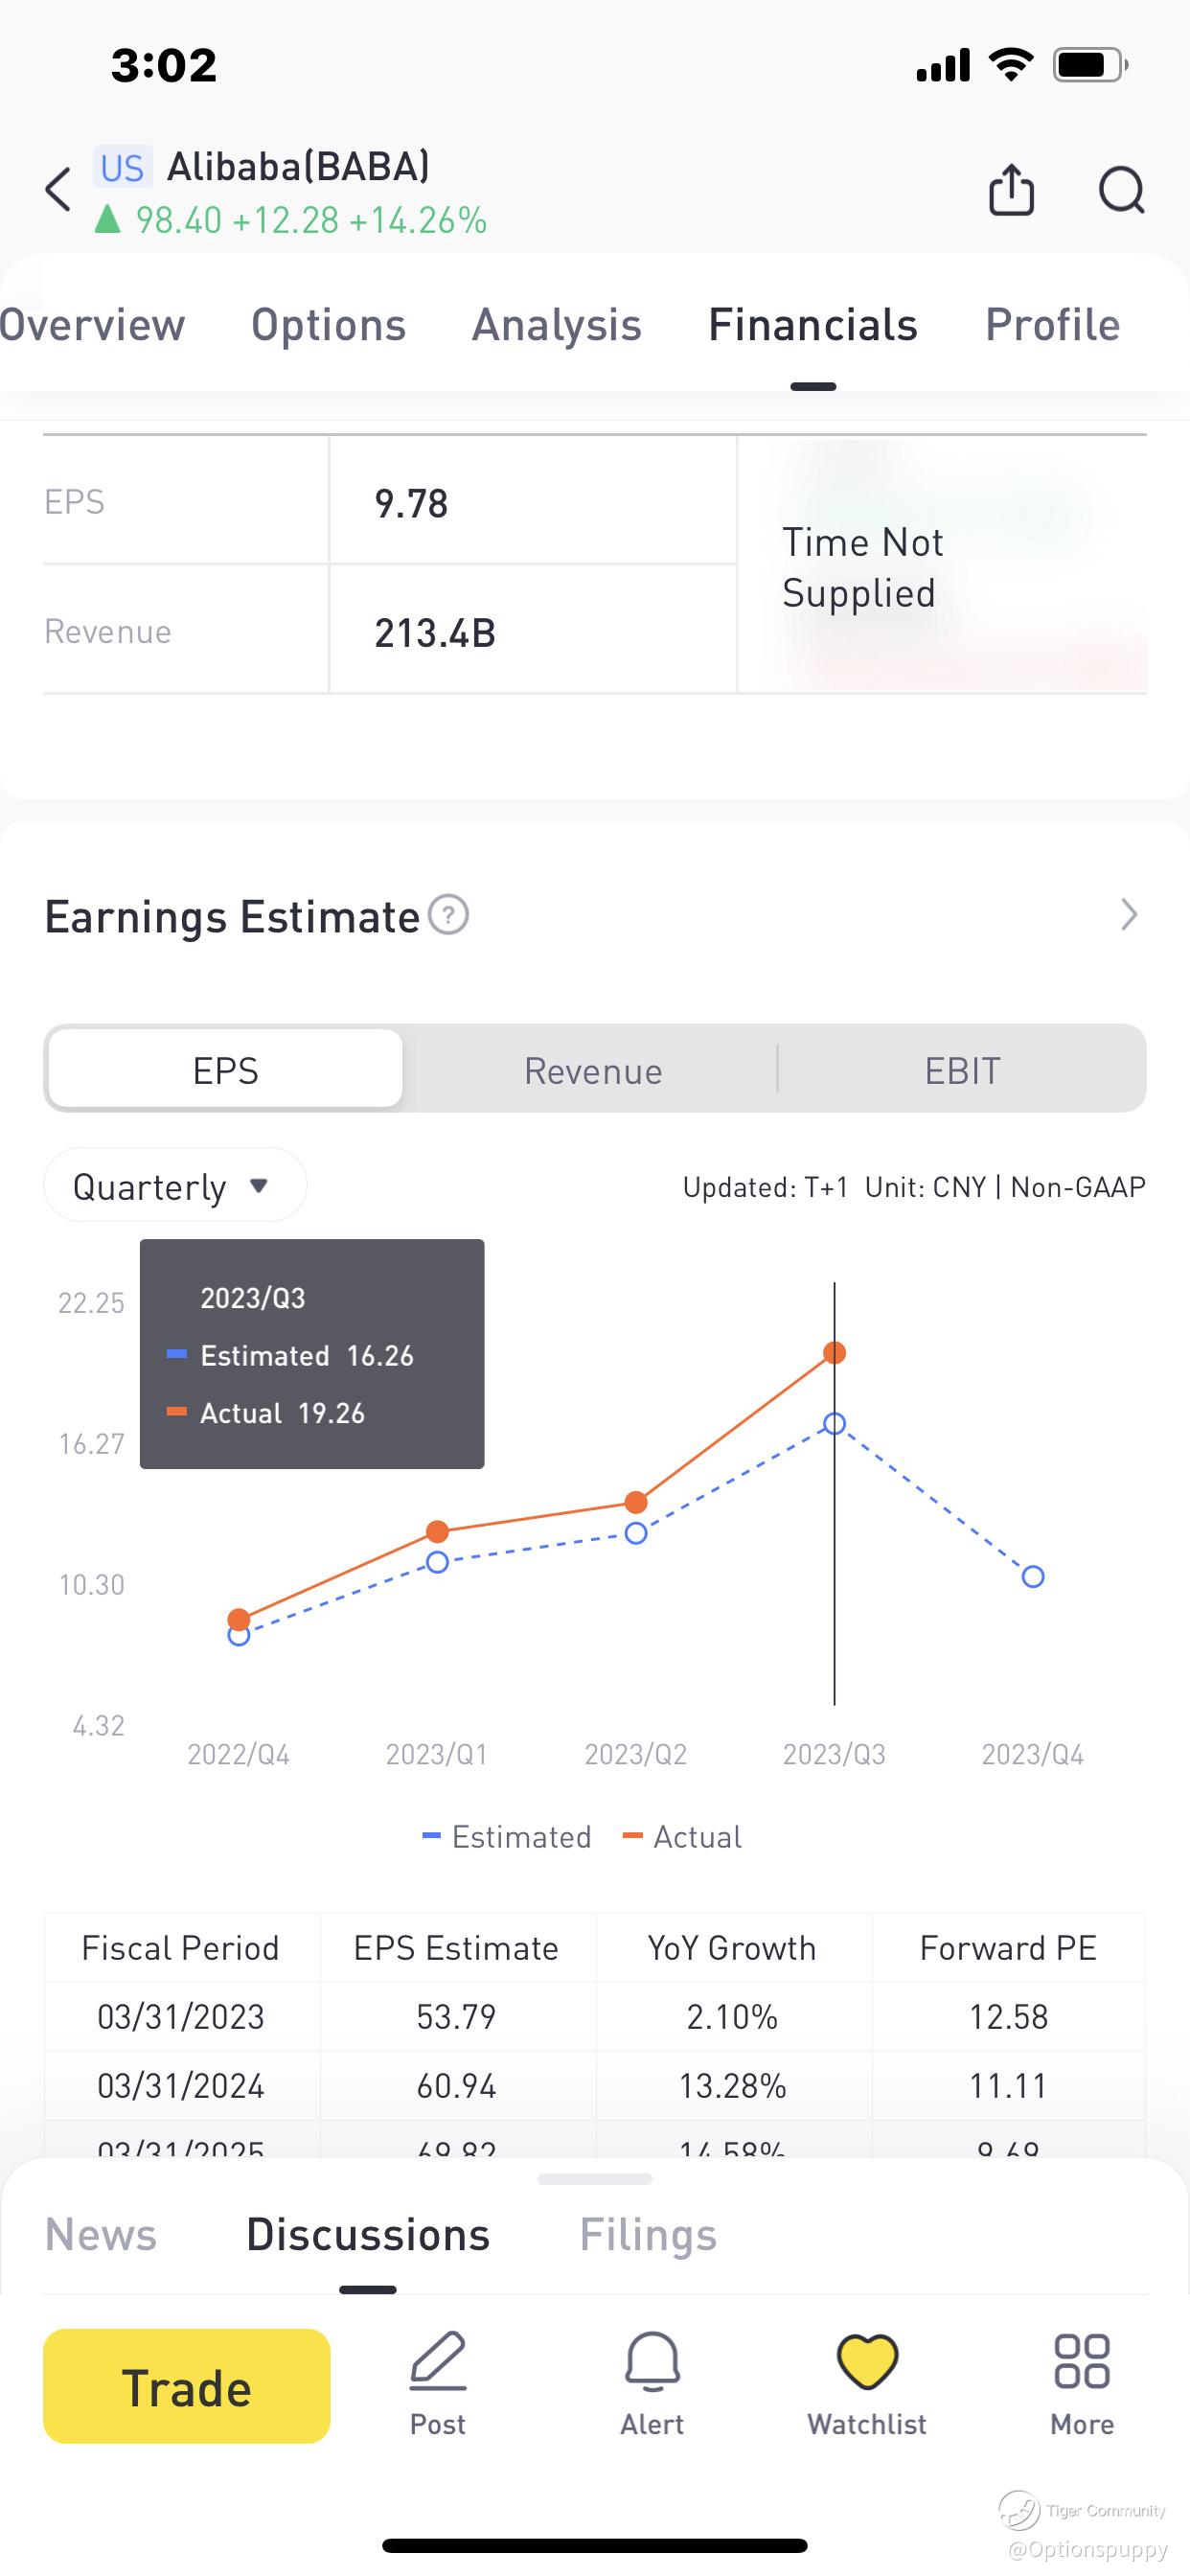Switch to the Revenue segment
The image size is (1190, 2576).
click(593, 1070)
